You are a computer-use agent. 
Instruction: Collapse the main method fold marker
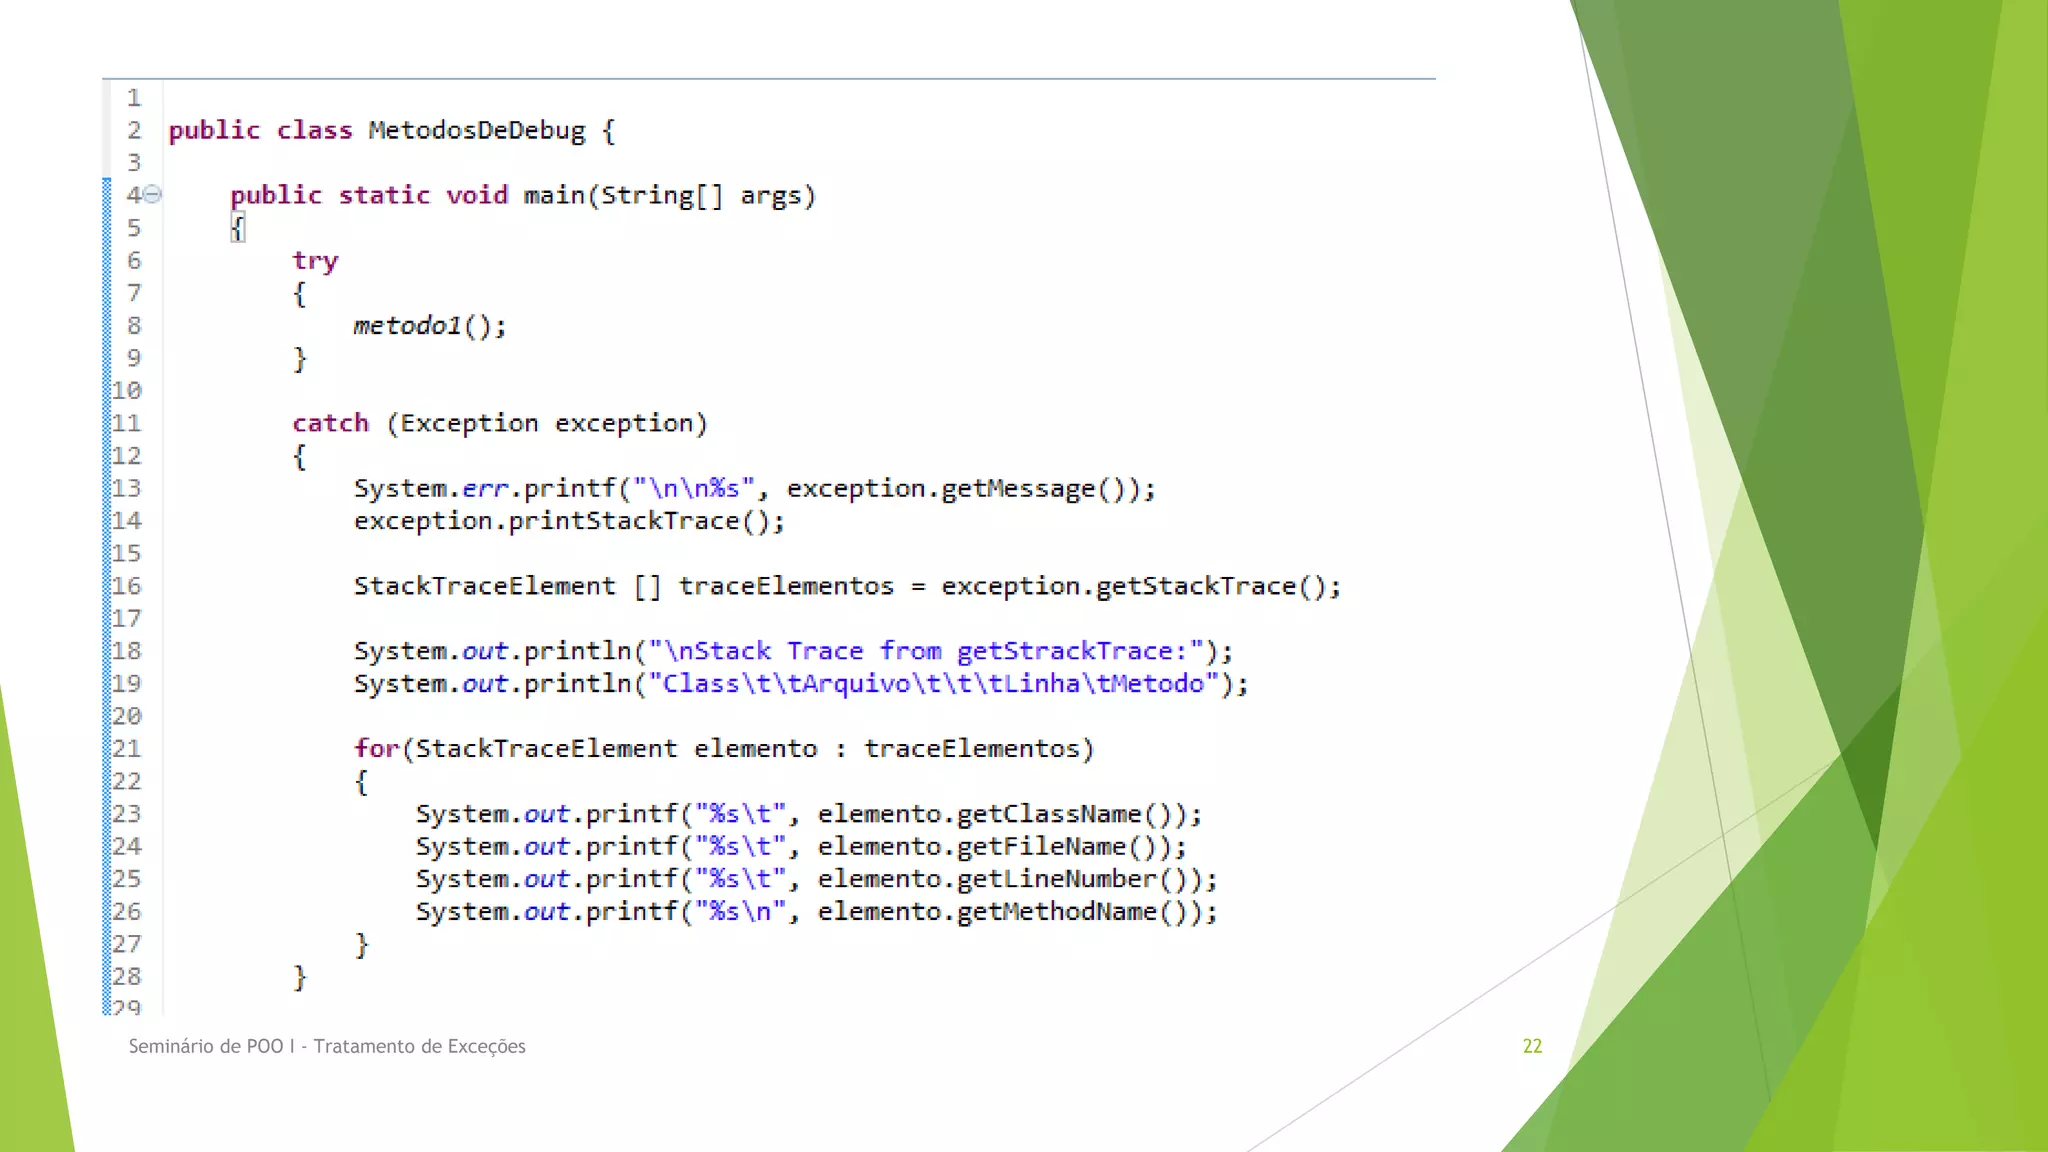[x=152, y=195]
